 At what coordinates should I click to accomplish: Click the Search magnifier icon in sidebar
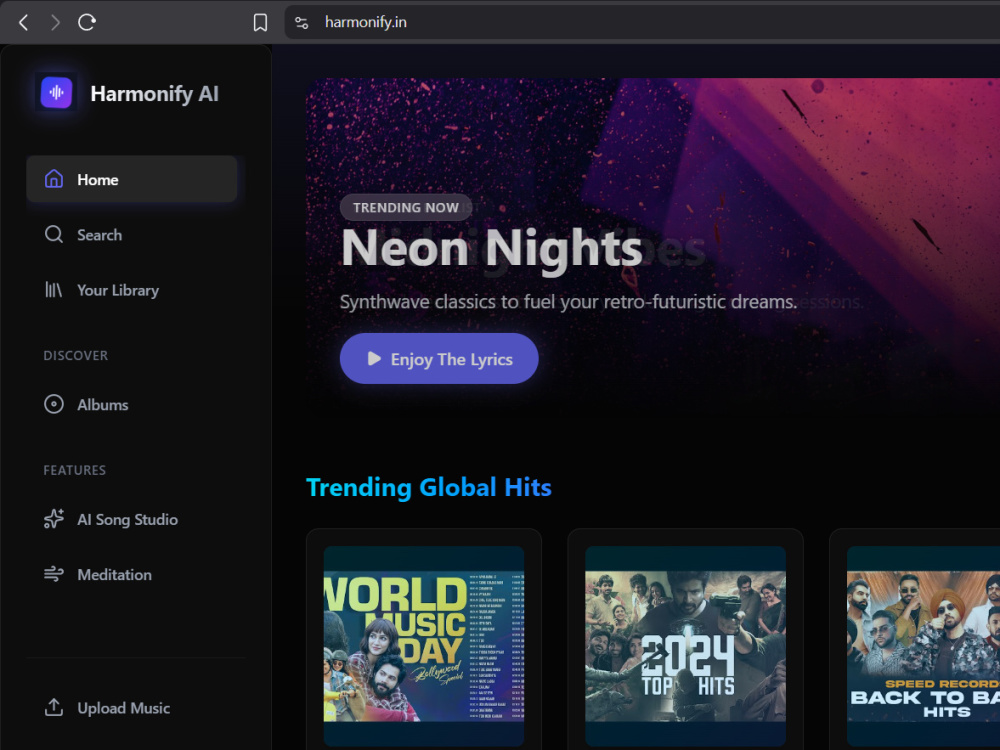(x=54, y=234)
